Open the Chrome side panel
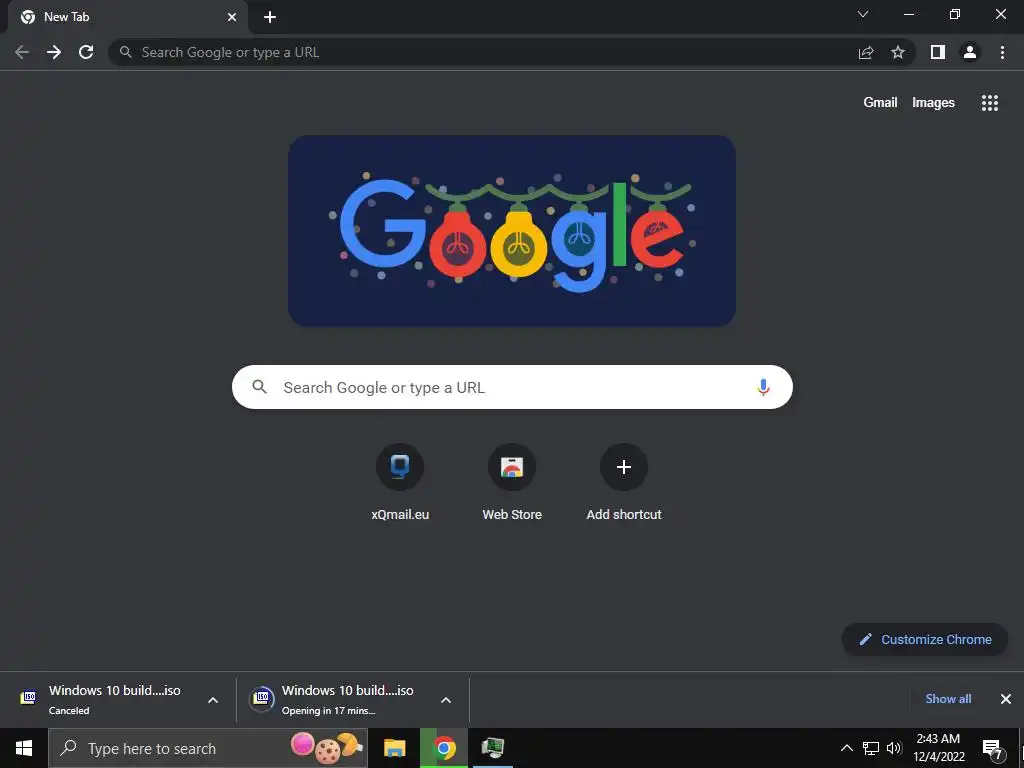 [938, 52]
